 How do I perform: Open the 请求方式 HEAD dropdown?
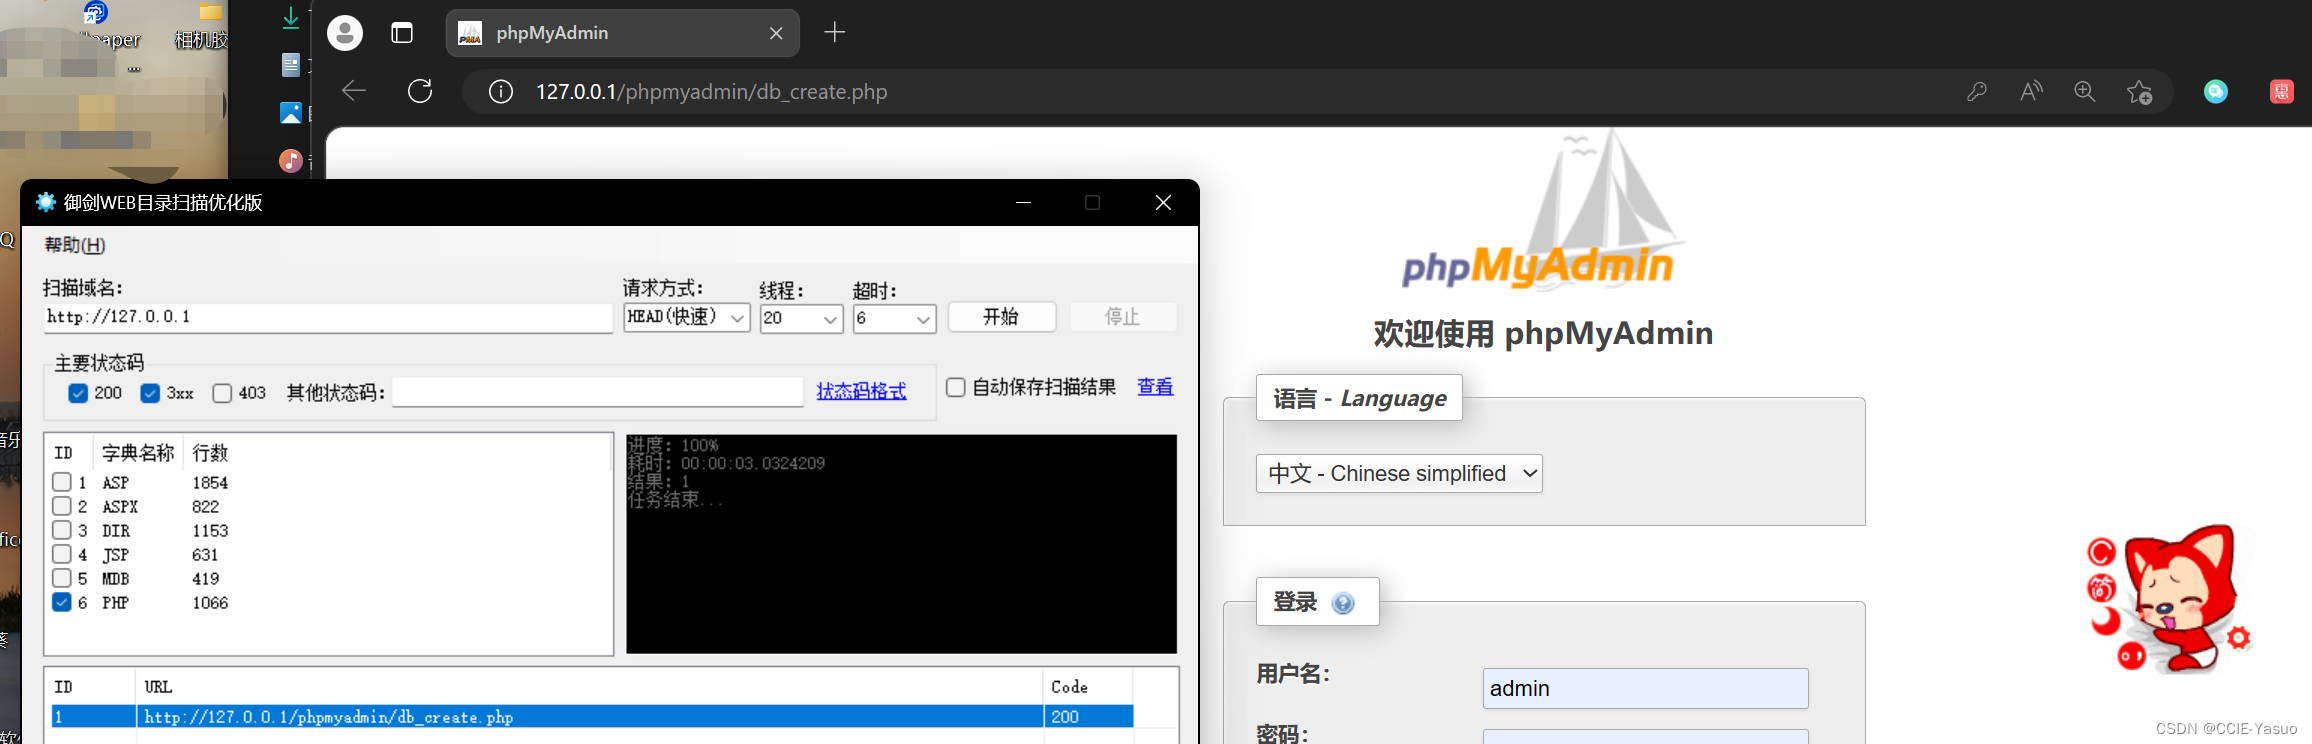pyautogui.click(x=687, y=317)
